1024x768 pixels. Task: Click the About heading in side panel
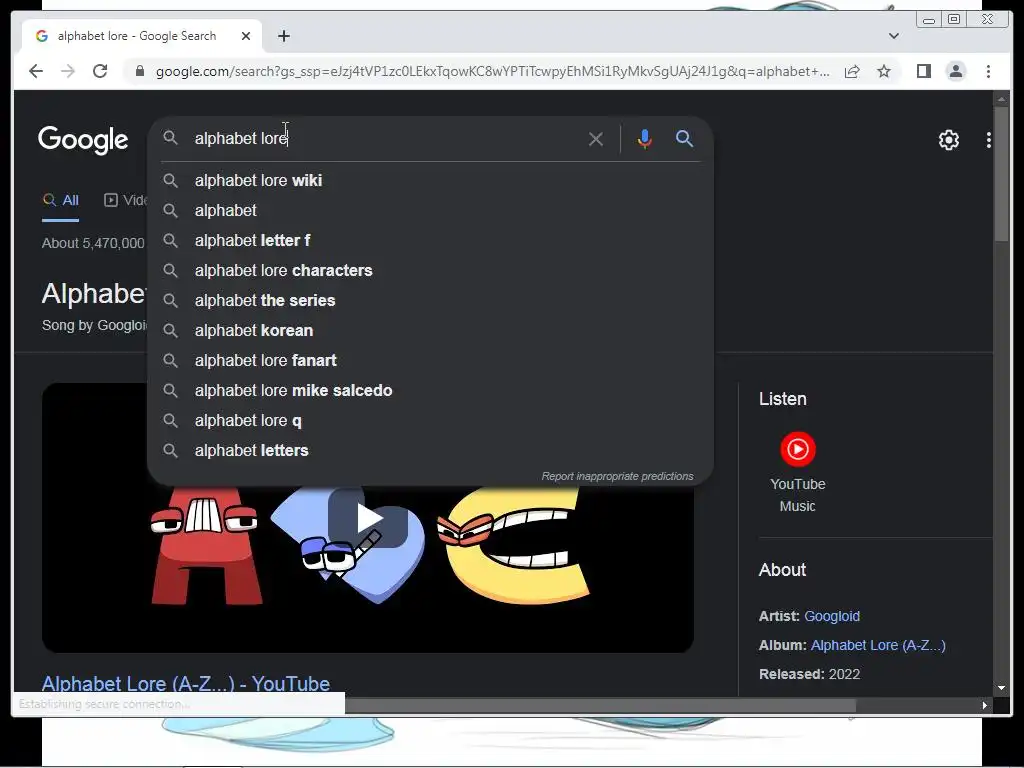click(782, 569)
